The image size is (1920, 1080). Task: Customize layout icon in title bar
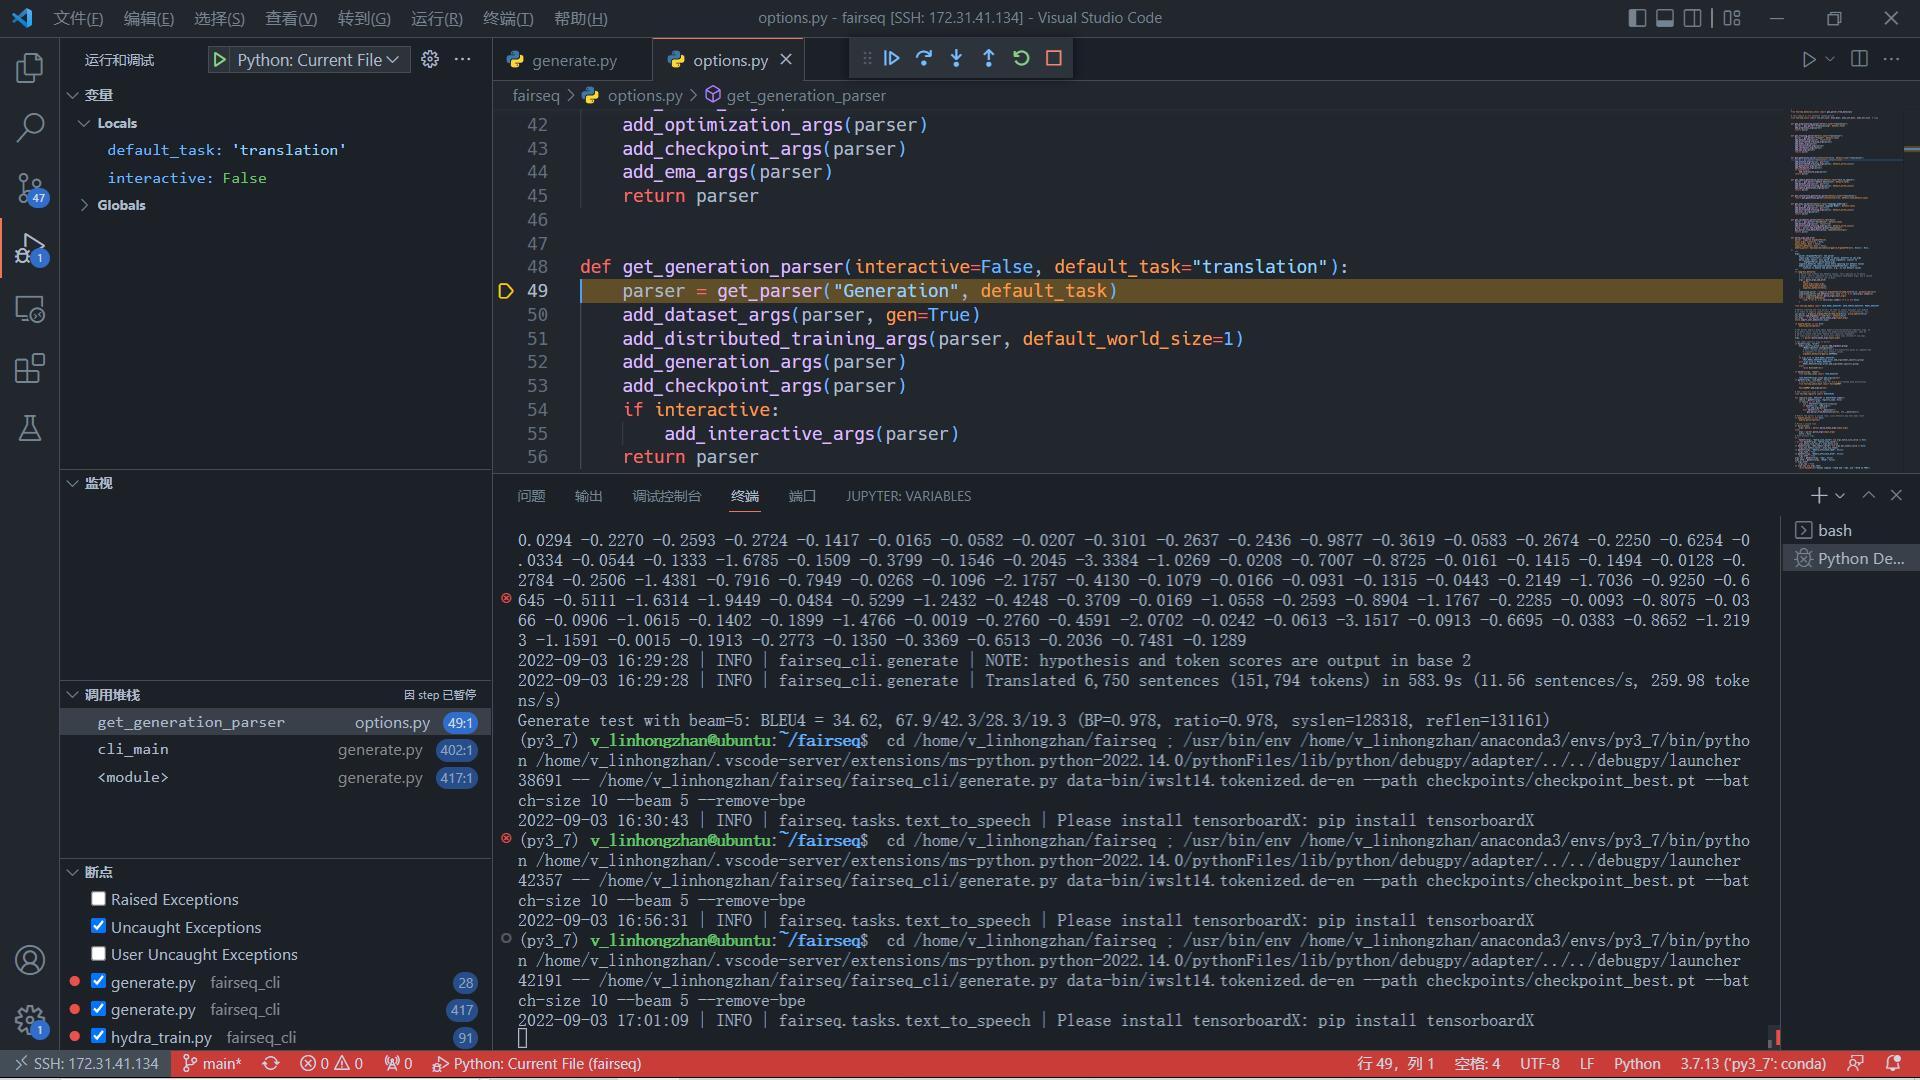click(x=1732, y=18)
